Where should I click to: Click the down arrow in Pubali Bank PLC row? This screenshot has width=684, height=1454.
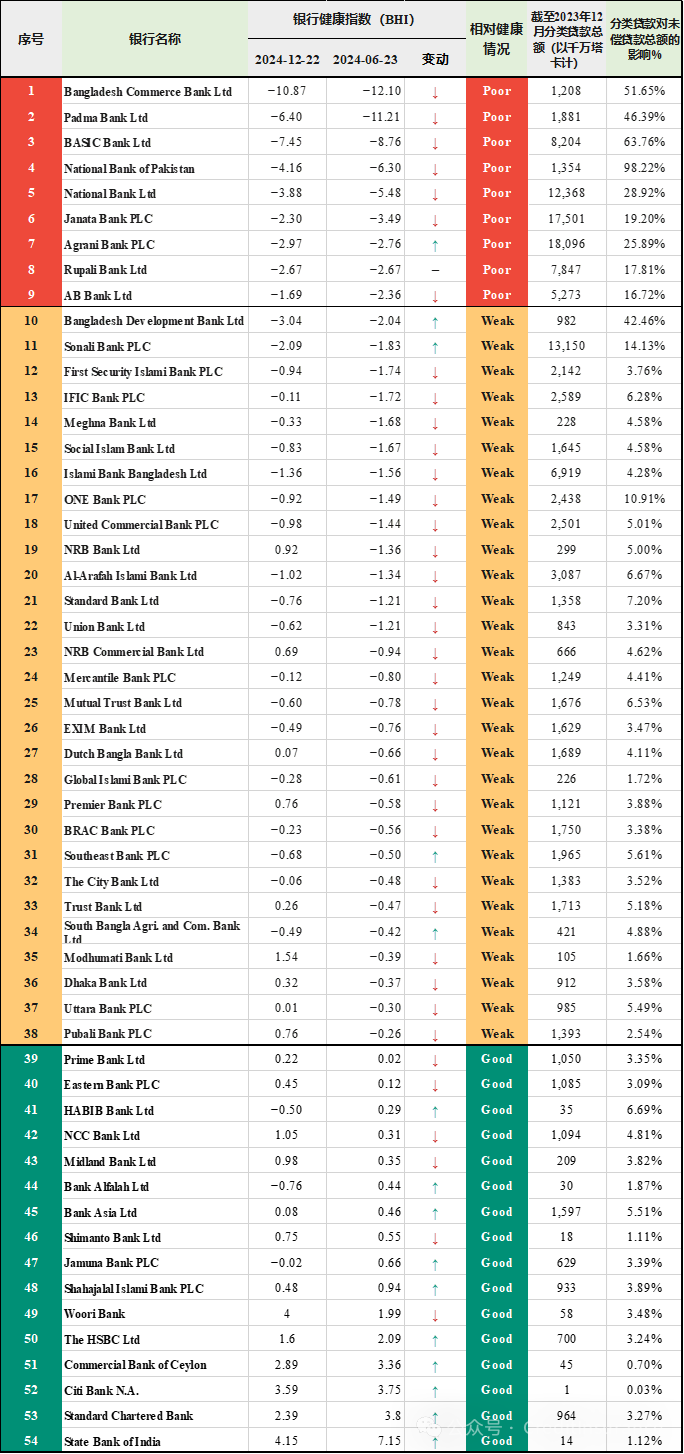(436, 1034)
